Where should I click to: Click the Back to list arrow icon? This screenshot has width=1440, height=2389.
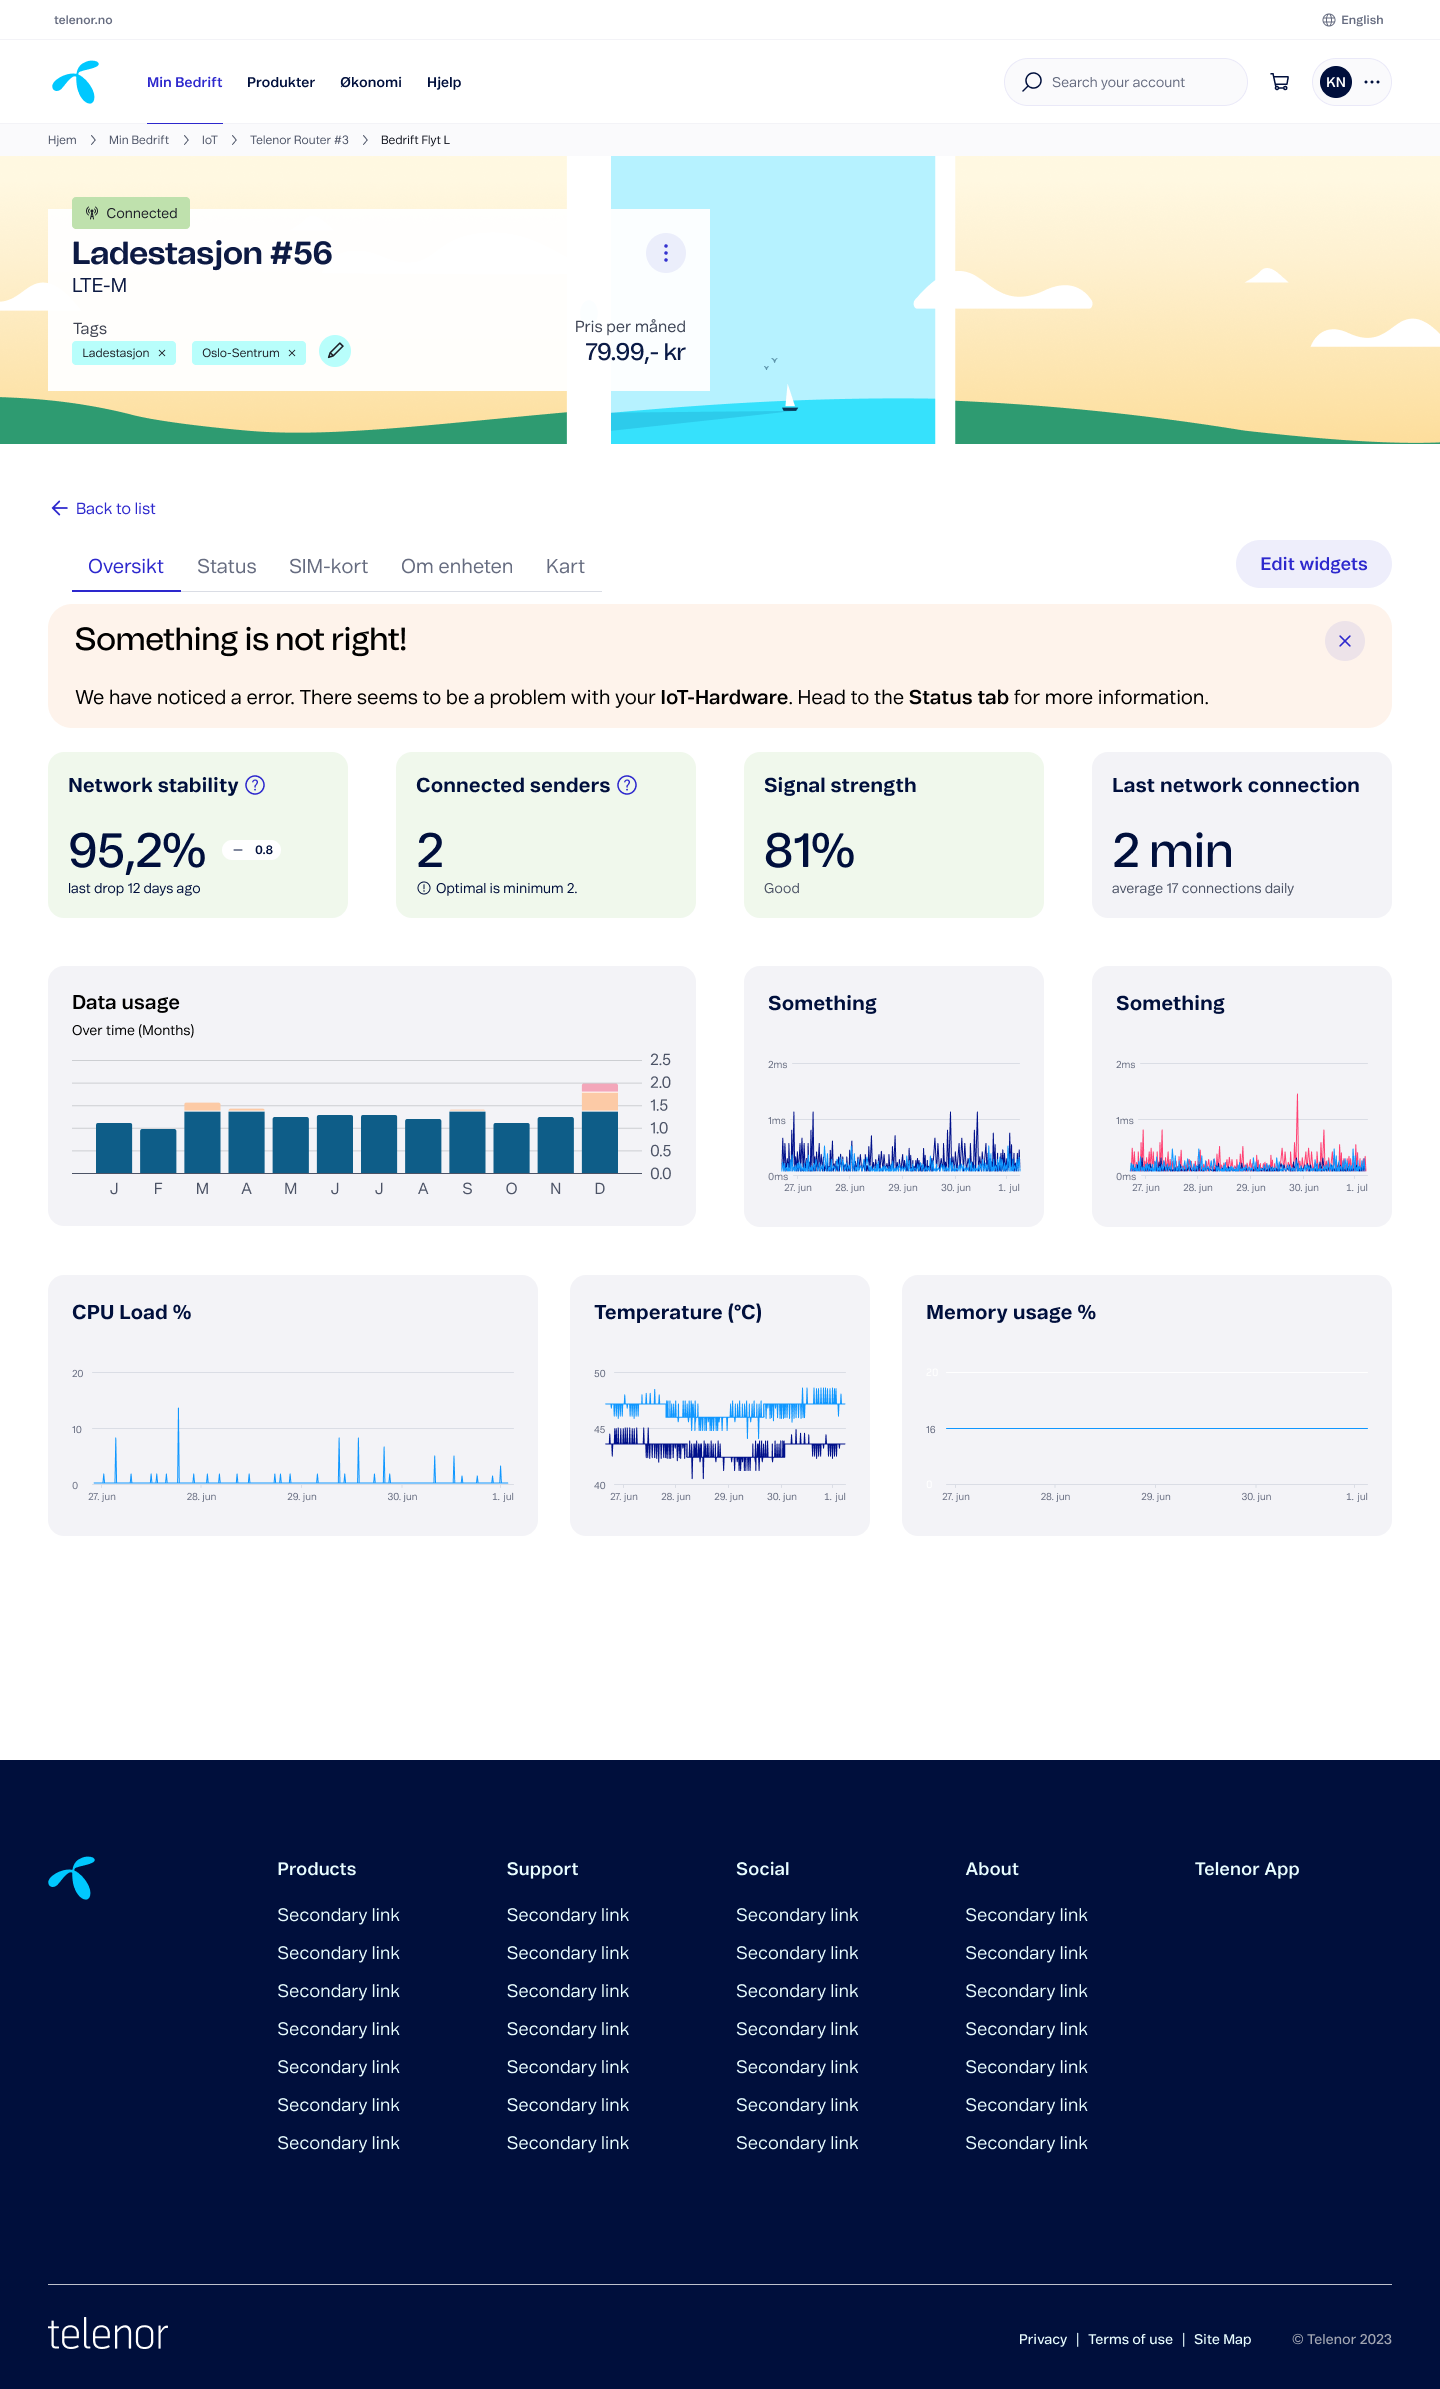pos(60,508)
